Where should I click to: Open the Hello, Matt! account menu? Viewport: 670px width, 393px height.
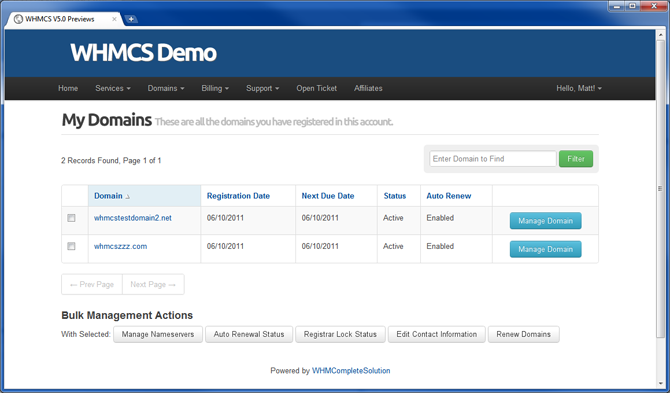[x=579, y=88]
